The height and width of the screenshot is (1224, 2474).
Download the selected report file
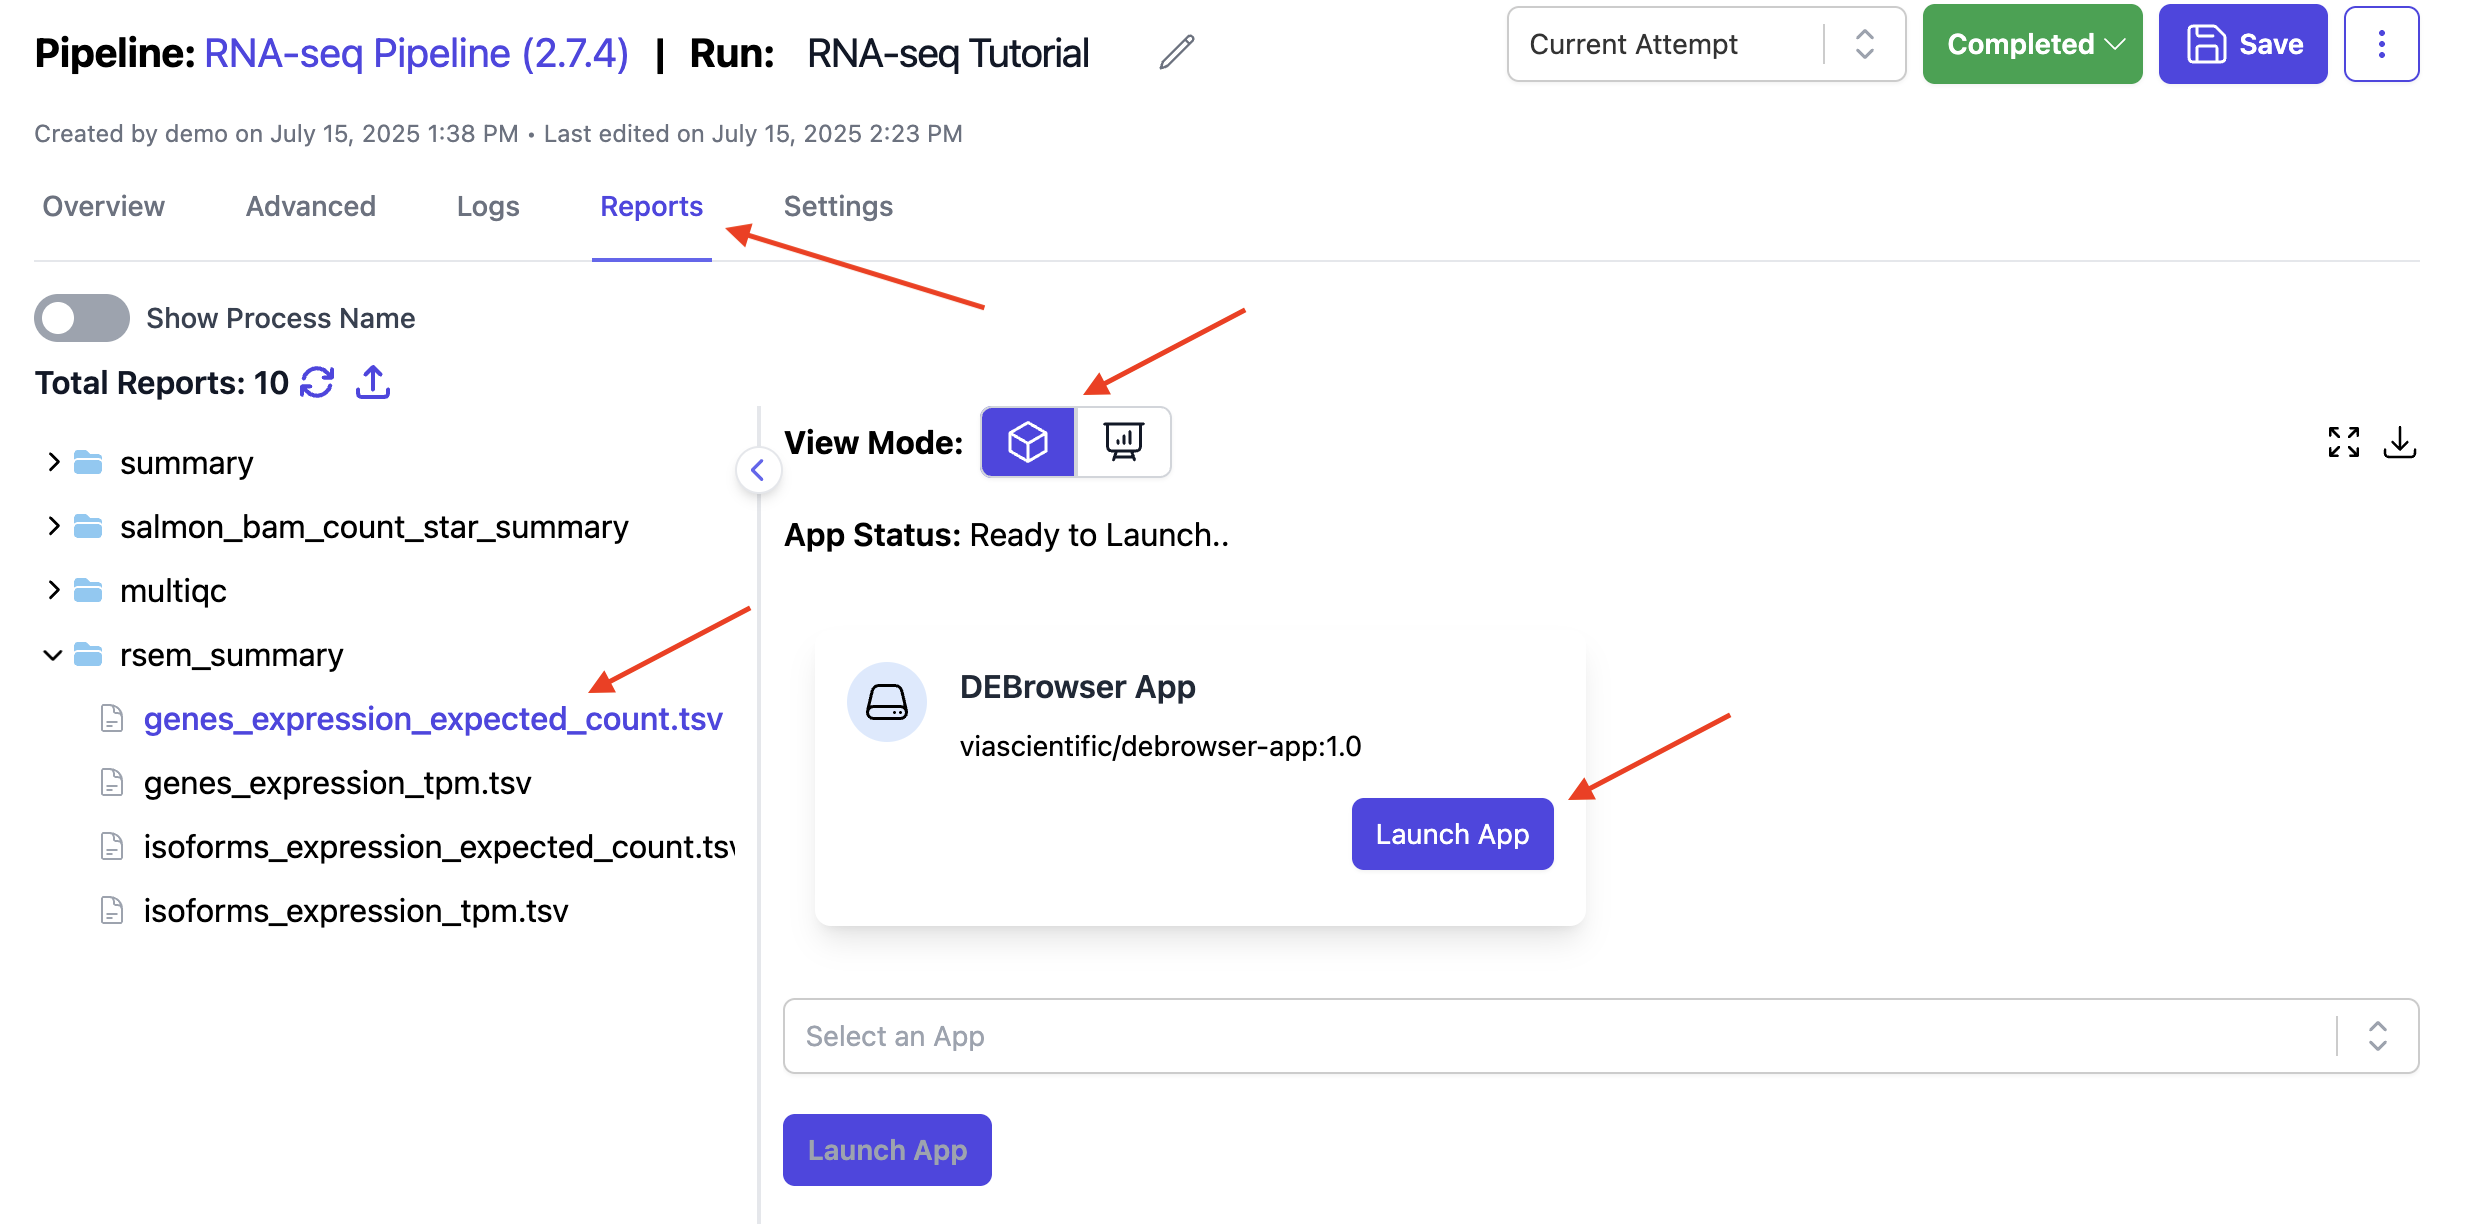(x=2399, y=442)
